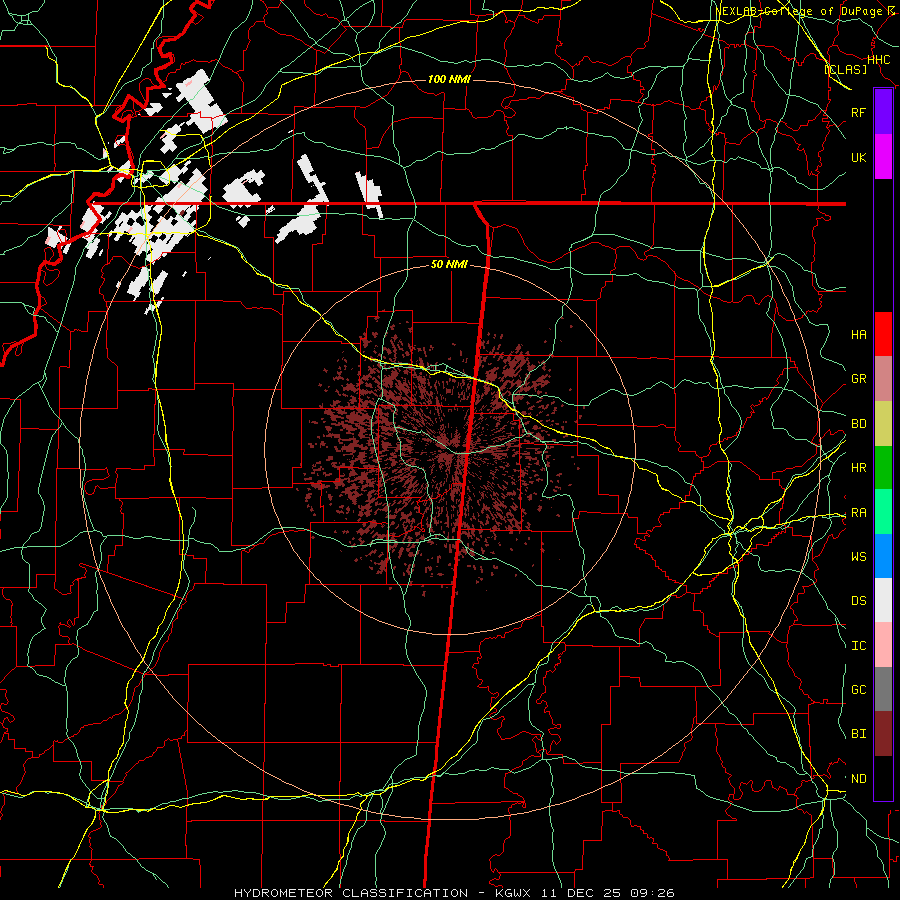Click the HR dark green color swatch
The image size is (900, 900).
tap(883, 468)
